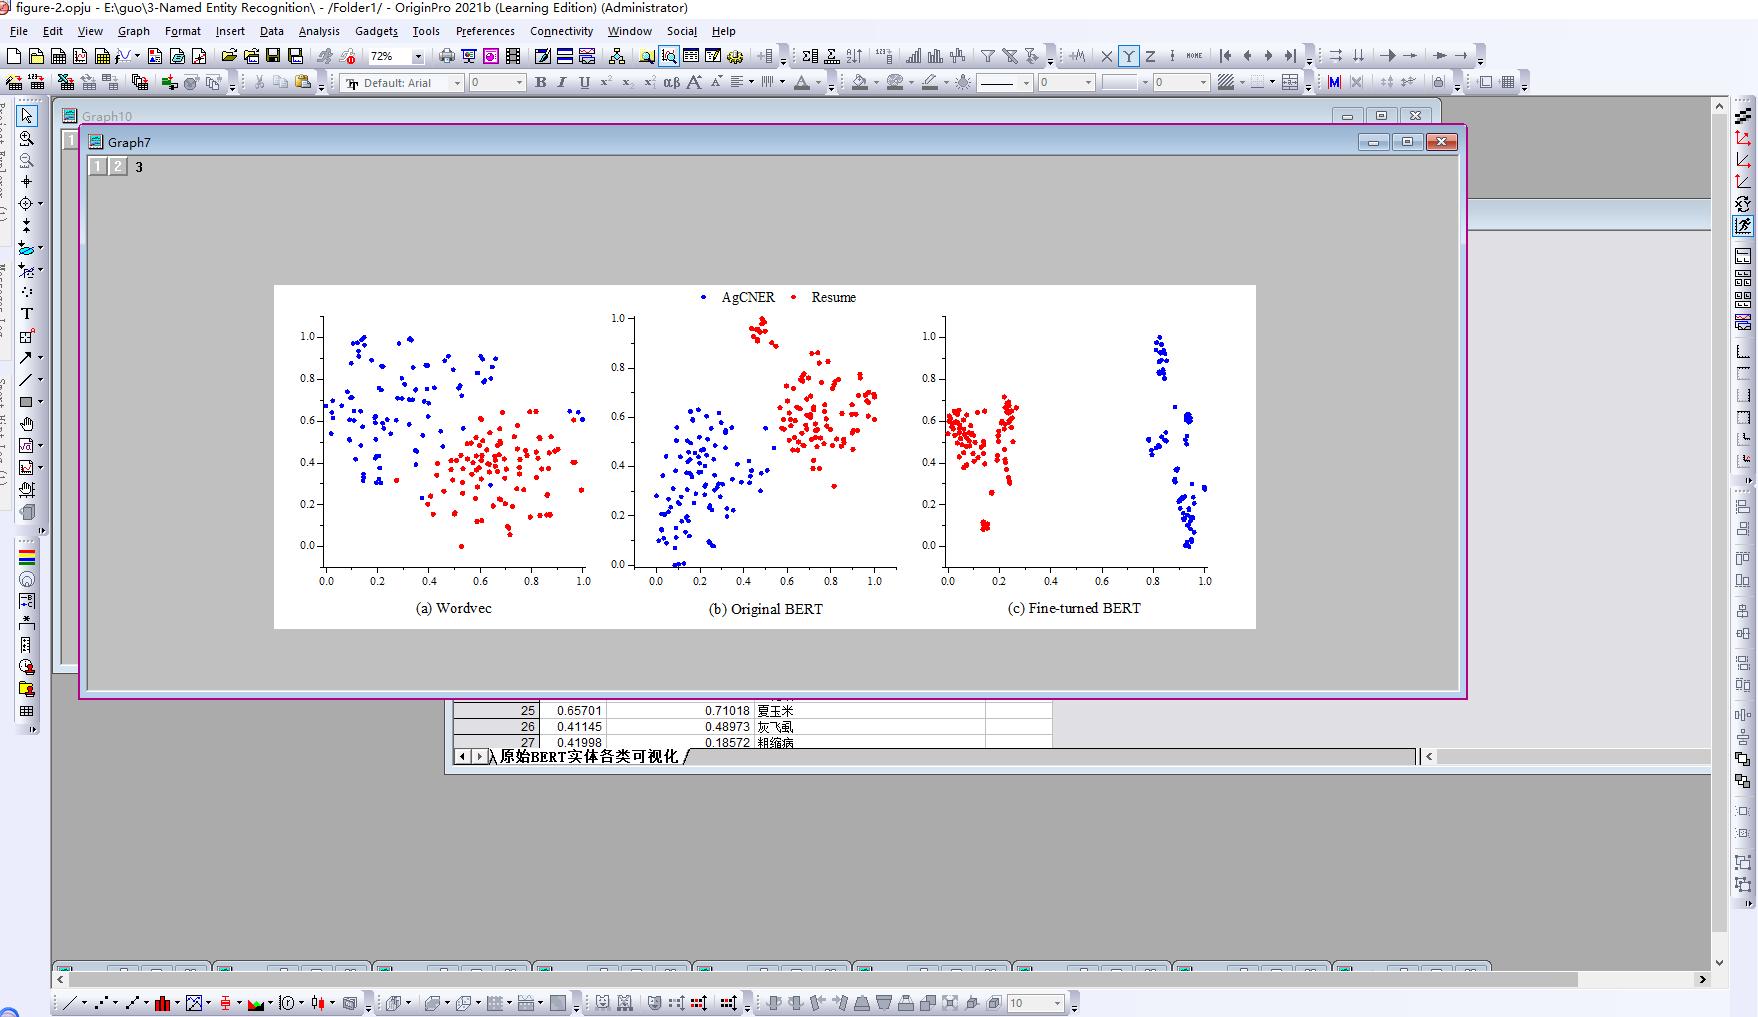Open the Gadgets menu

[x=376, y=31]
